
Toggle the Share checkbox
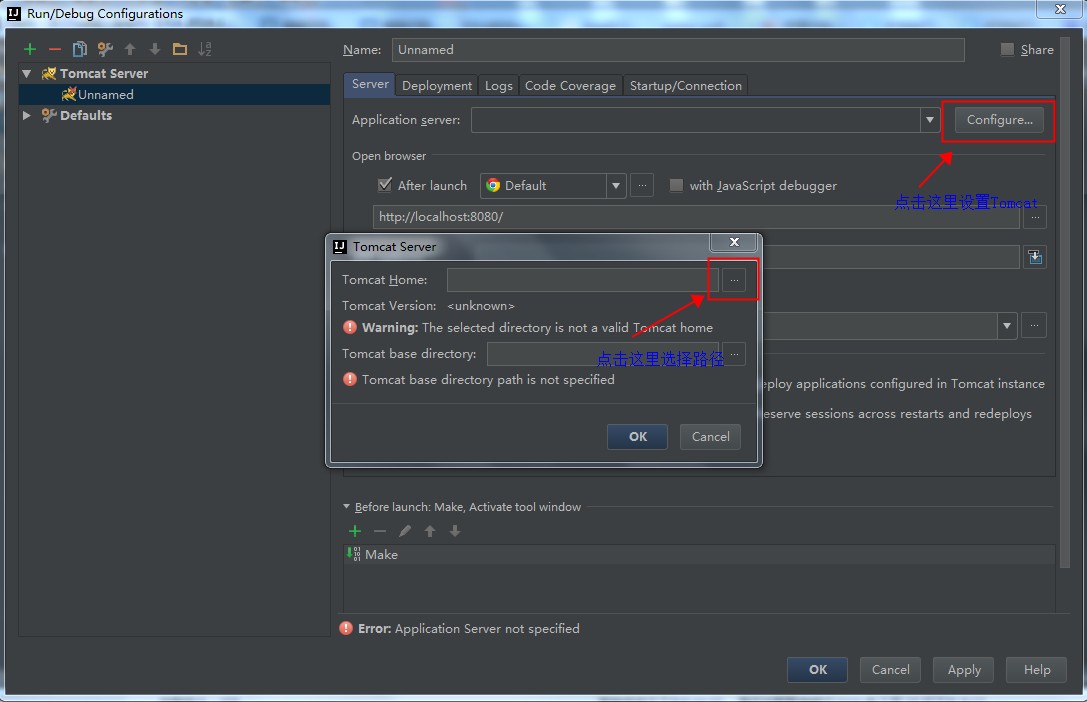click(x=1007, y=49)
